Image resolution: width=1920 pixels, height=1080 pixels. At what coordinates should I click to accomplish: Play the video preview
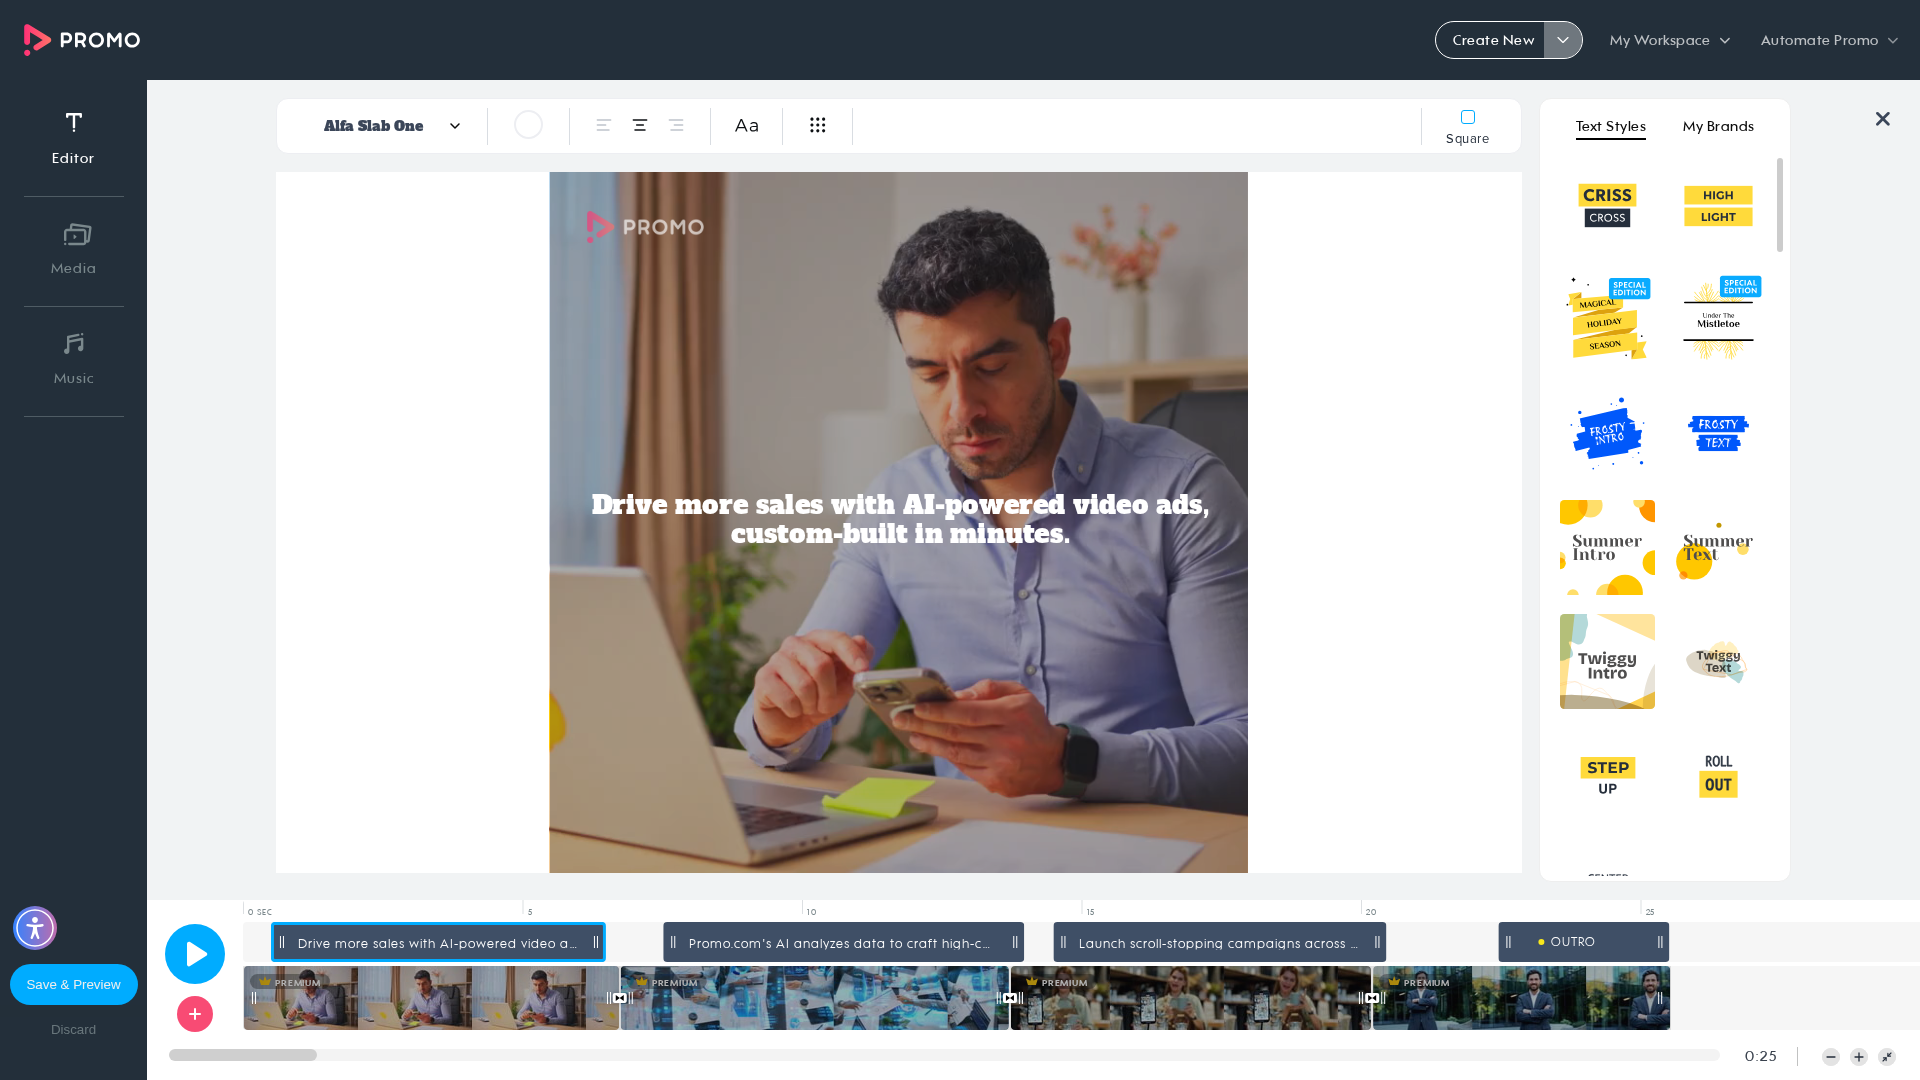(195, 954)
